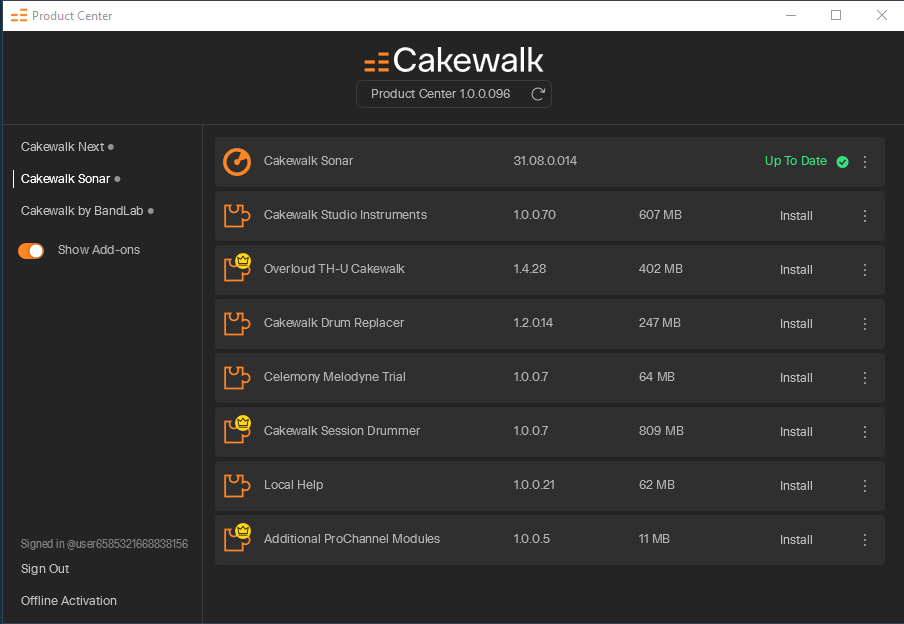
Task: Open the more options menu for Cakewalk Sonar
Action: [865, 162]
